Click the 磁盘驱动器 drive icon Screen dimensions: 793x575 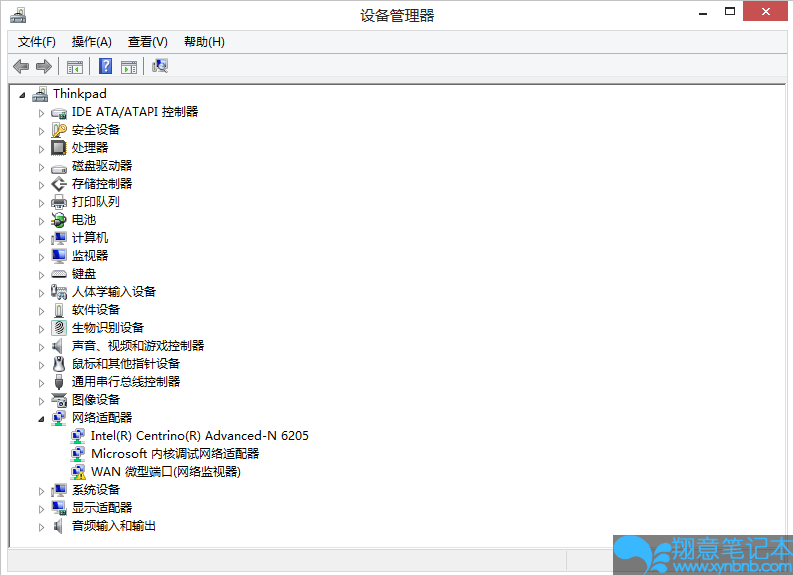pos(59,167)
